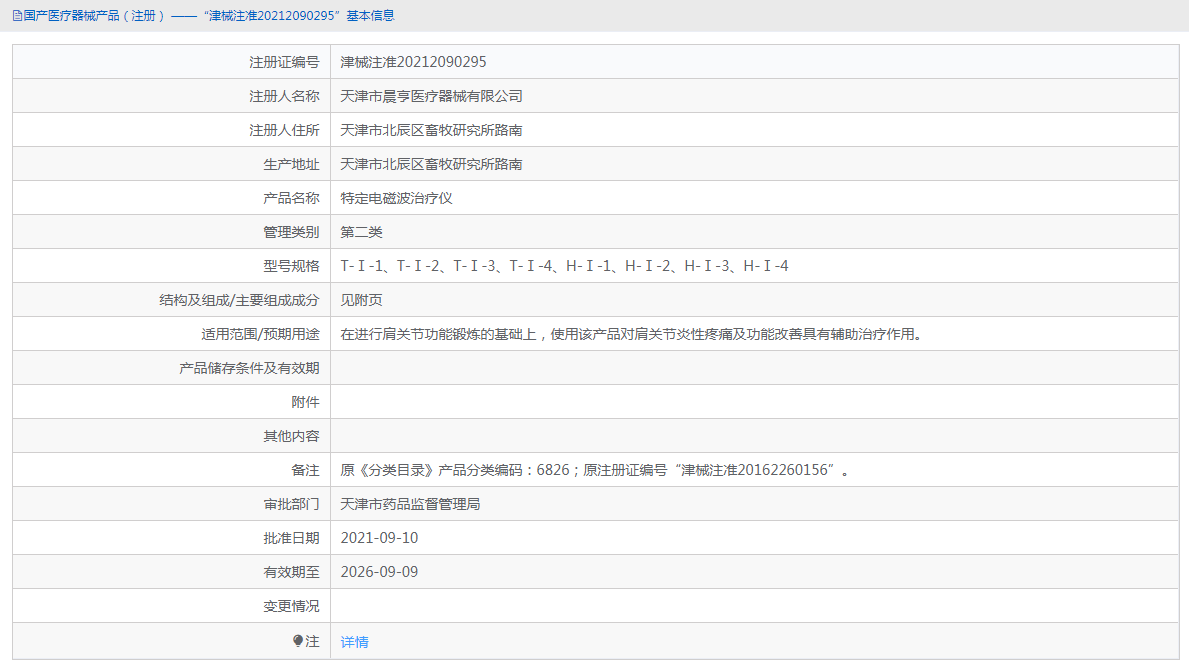This screenshot has width=1189, height=665.
Task: Click the 注册人住所 label
Action: point(284,130)
